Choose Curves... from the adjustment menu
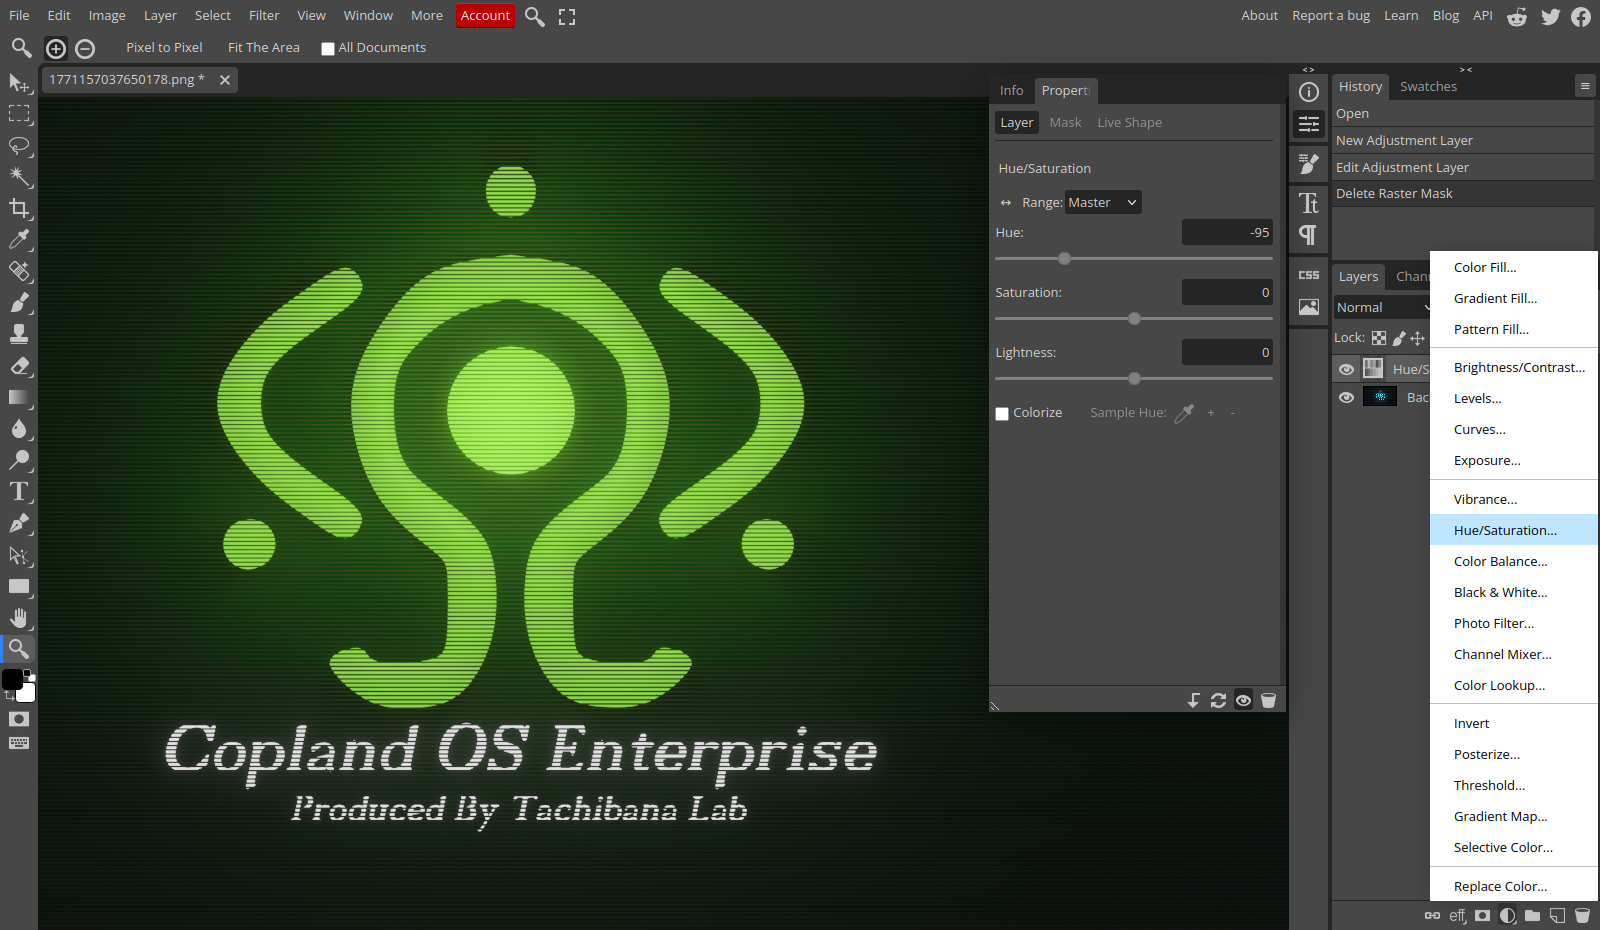The height and width of the screenshot is (930, 1600). pyautogui.click(x=1514, y=429)
